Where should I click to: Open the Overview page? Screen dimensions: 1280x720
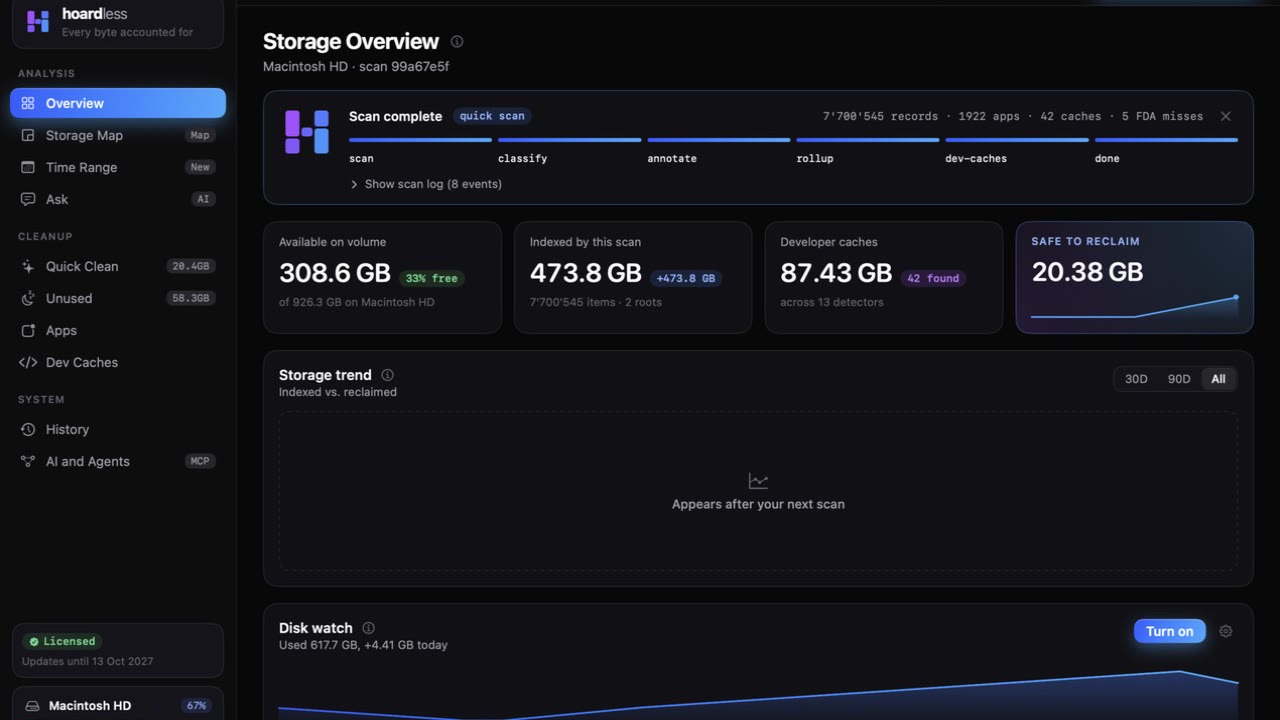pos(118,103)
